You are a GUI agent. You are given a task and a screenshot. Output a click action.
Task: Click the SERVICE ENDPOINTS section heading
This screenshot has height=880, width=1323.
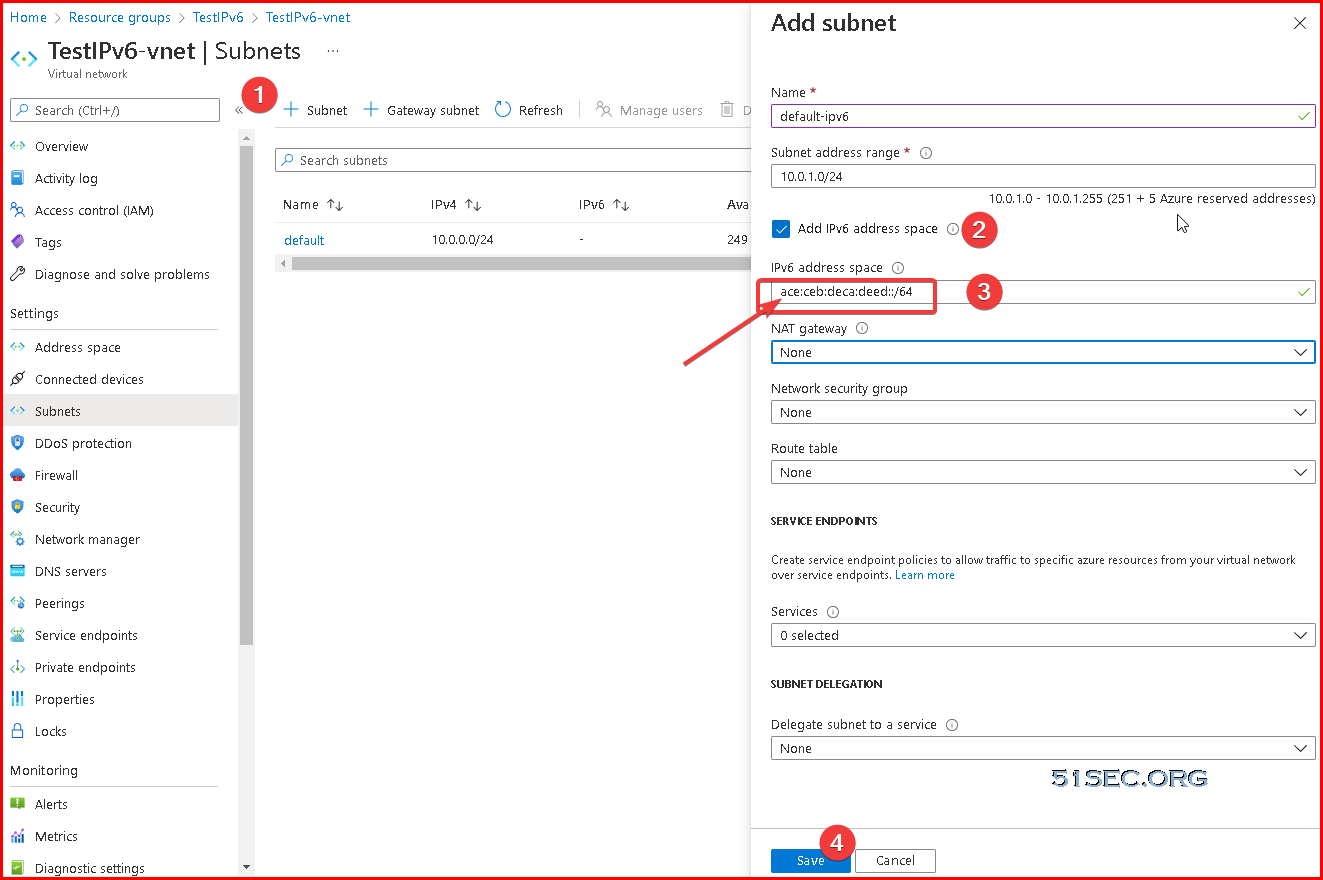point(824,521)
